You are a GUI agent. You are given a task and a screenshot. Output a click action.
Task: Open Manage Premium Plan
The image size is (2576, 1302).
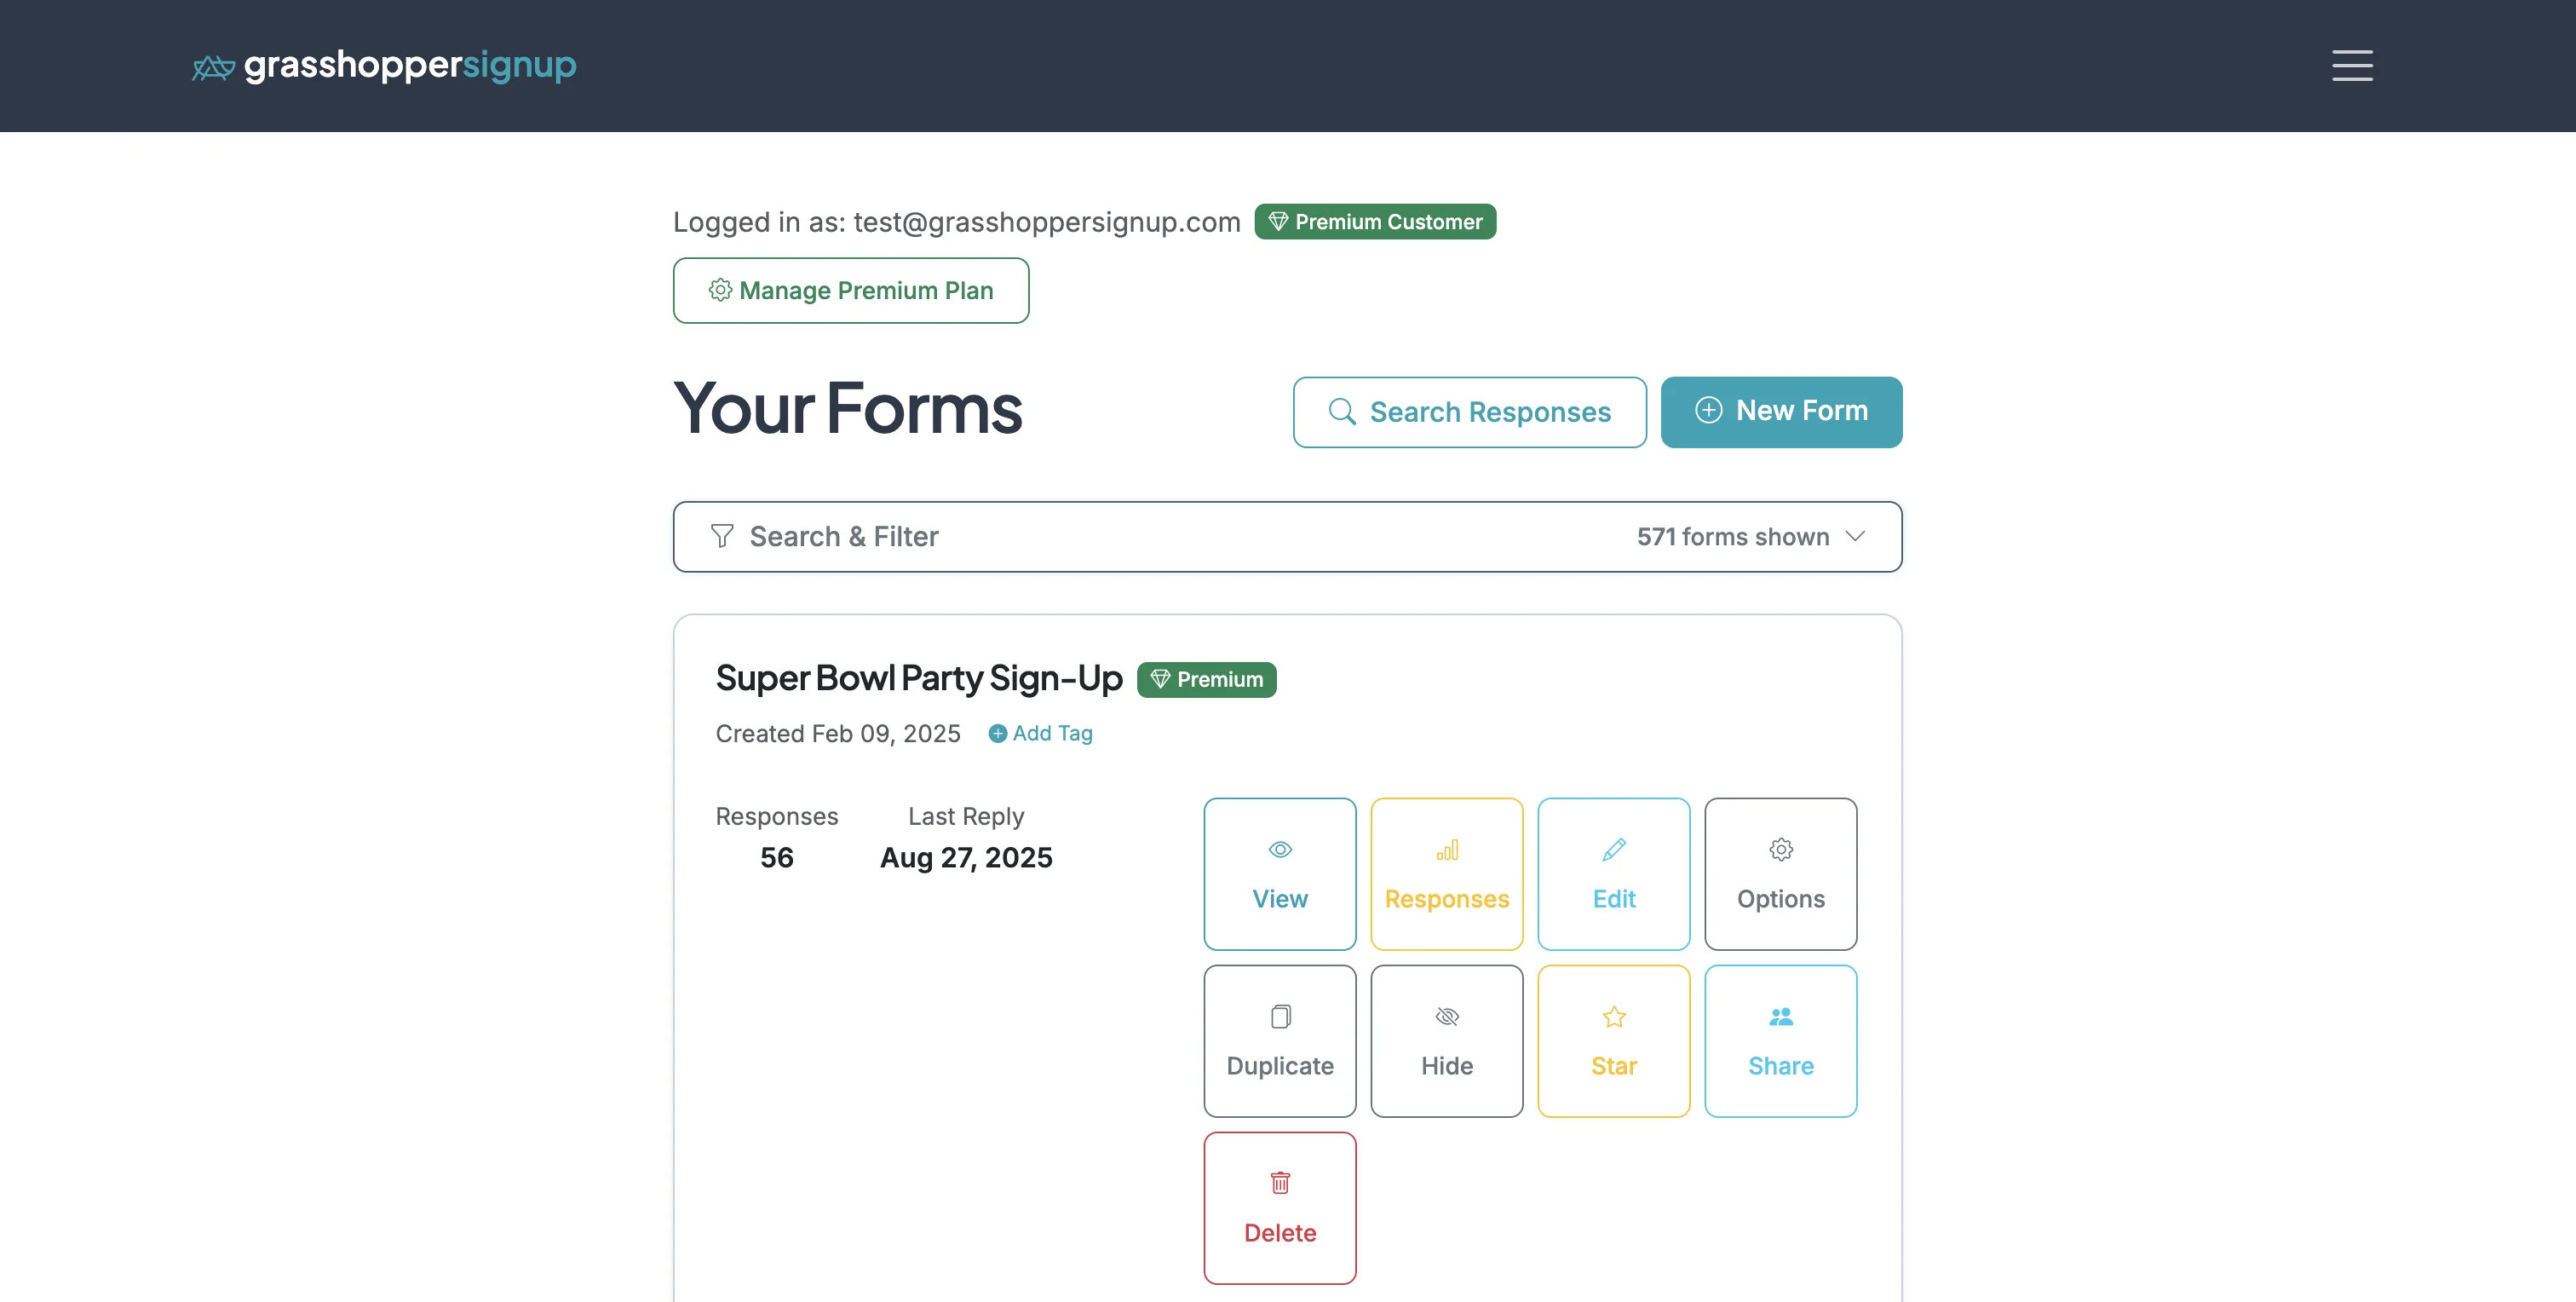pyautogui.click(x=850, y=290)
